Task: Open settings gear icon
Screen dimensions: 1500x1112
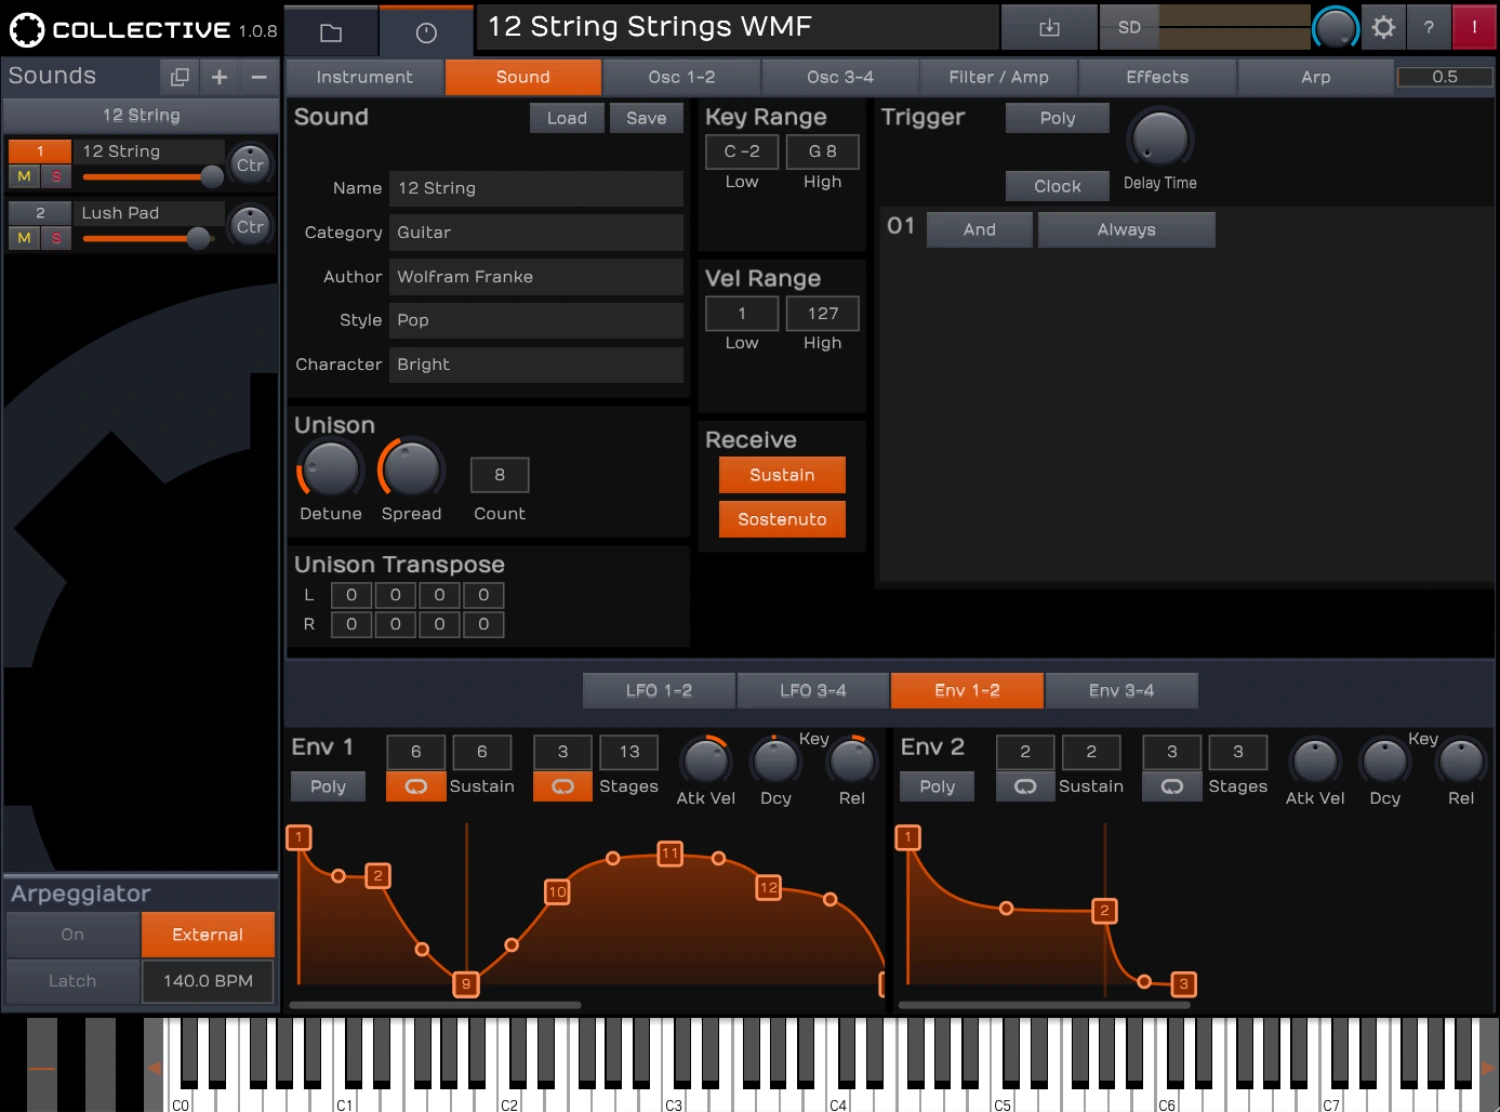Action: 1383,28
